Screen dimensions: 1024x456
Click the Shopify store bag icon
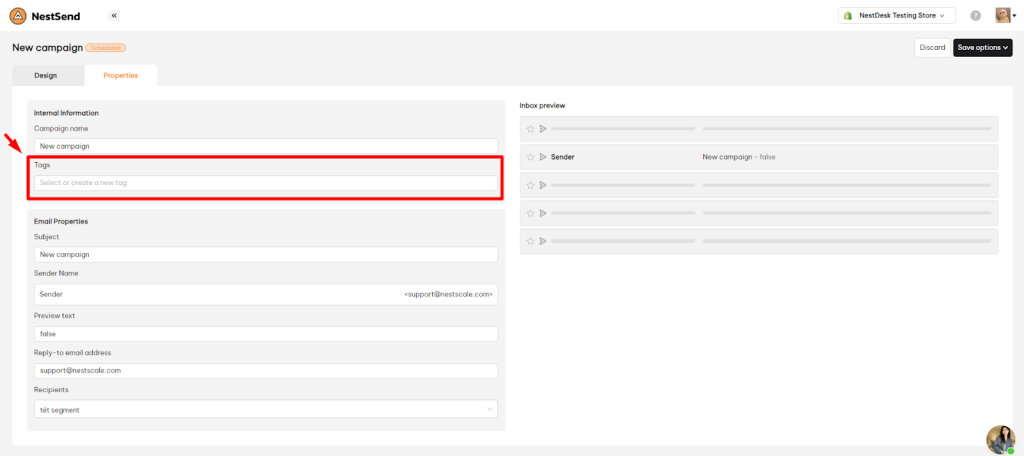848,16
